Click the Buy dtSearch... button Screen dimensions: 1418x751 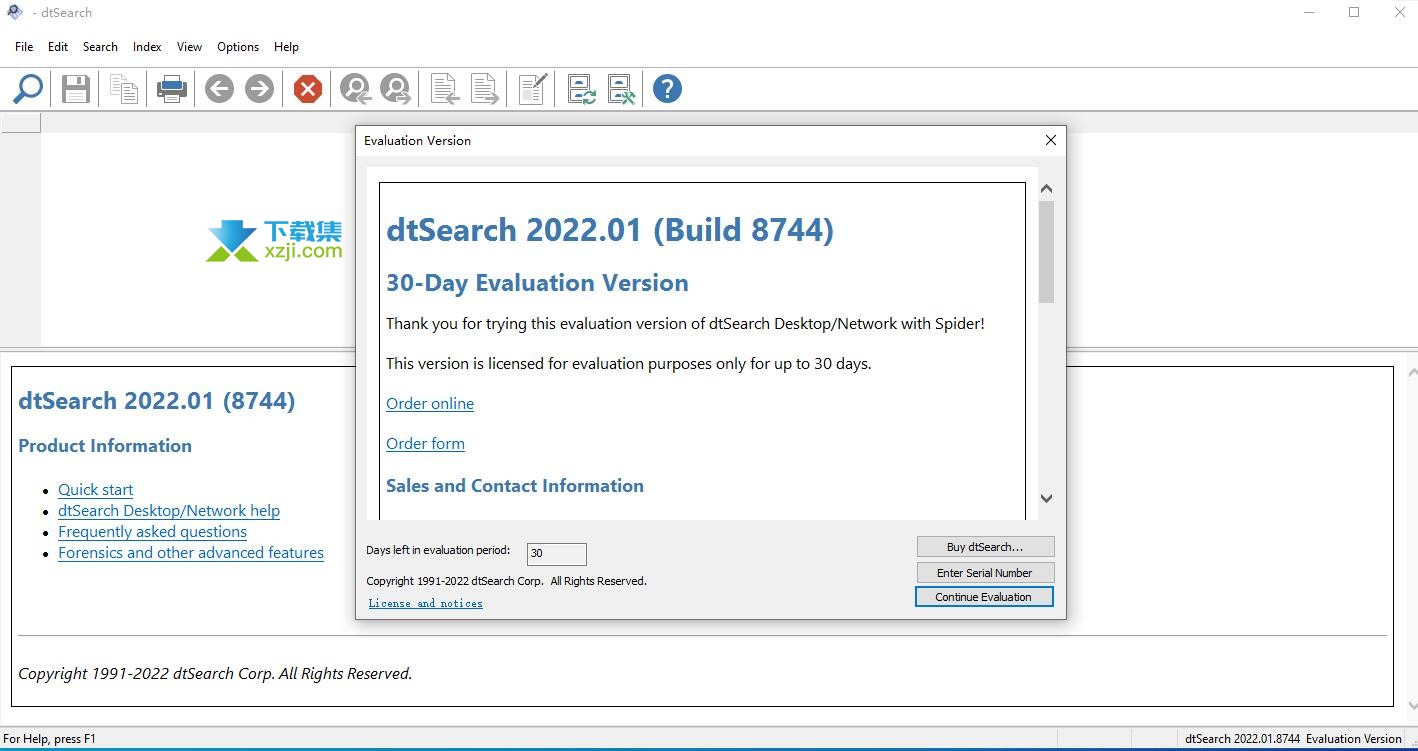click(985, 547)
